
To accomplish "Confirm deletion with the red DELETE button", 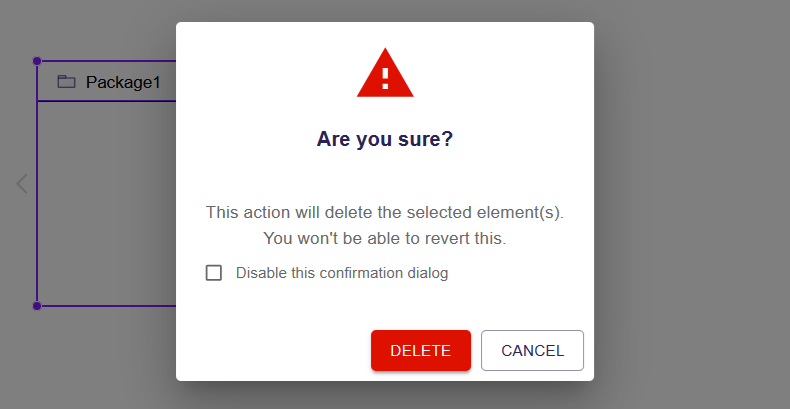I will point(420,351).
